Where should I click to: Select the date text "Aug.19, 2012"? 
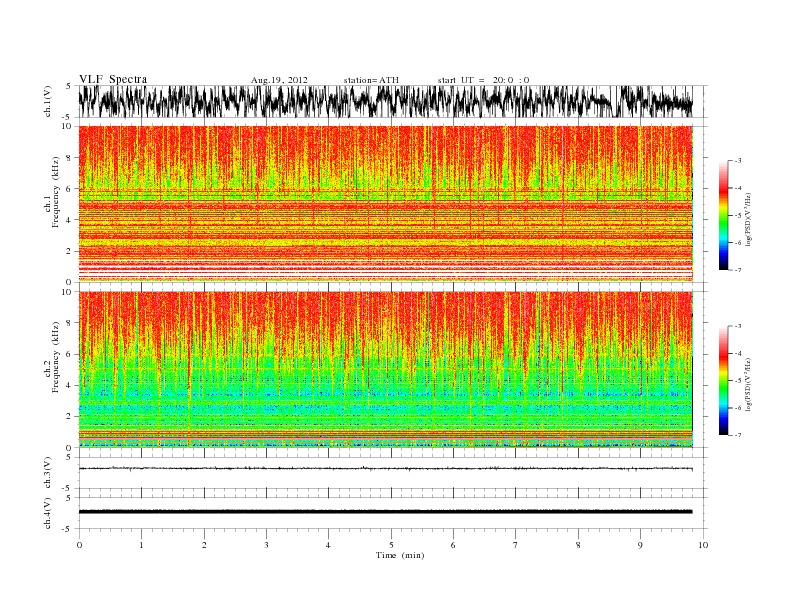[x=279, y=80]
